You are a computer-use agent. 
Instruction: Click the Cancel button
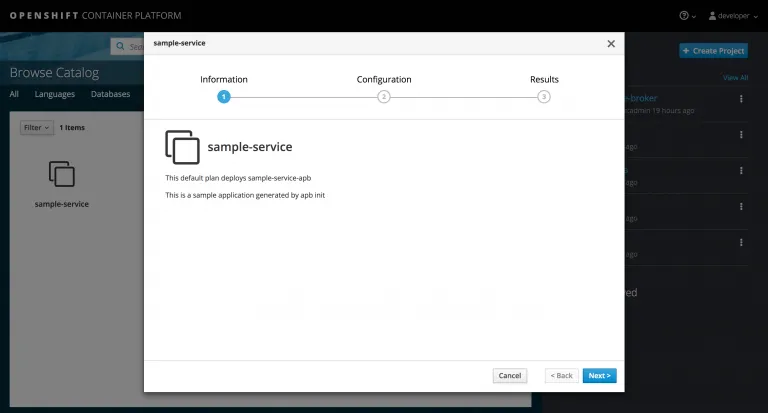[510, 376]
